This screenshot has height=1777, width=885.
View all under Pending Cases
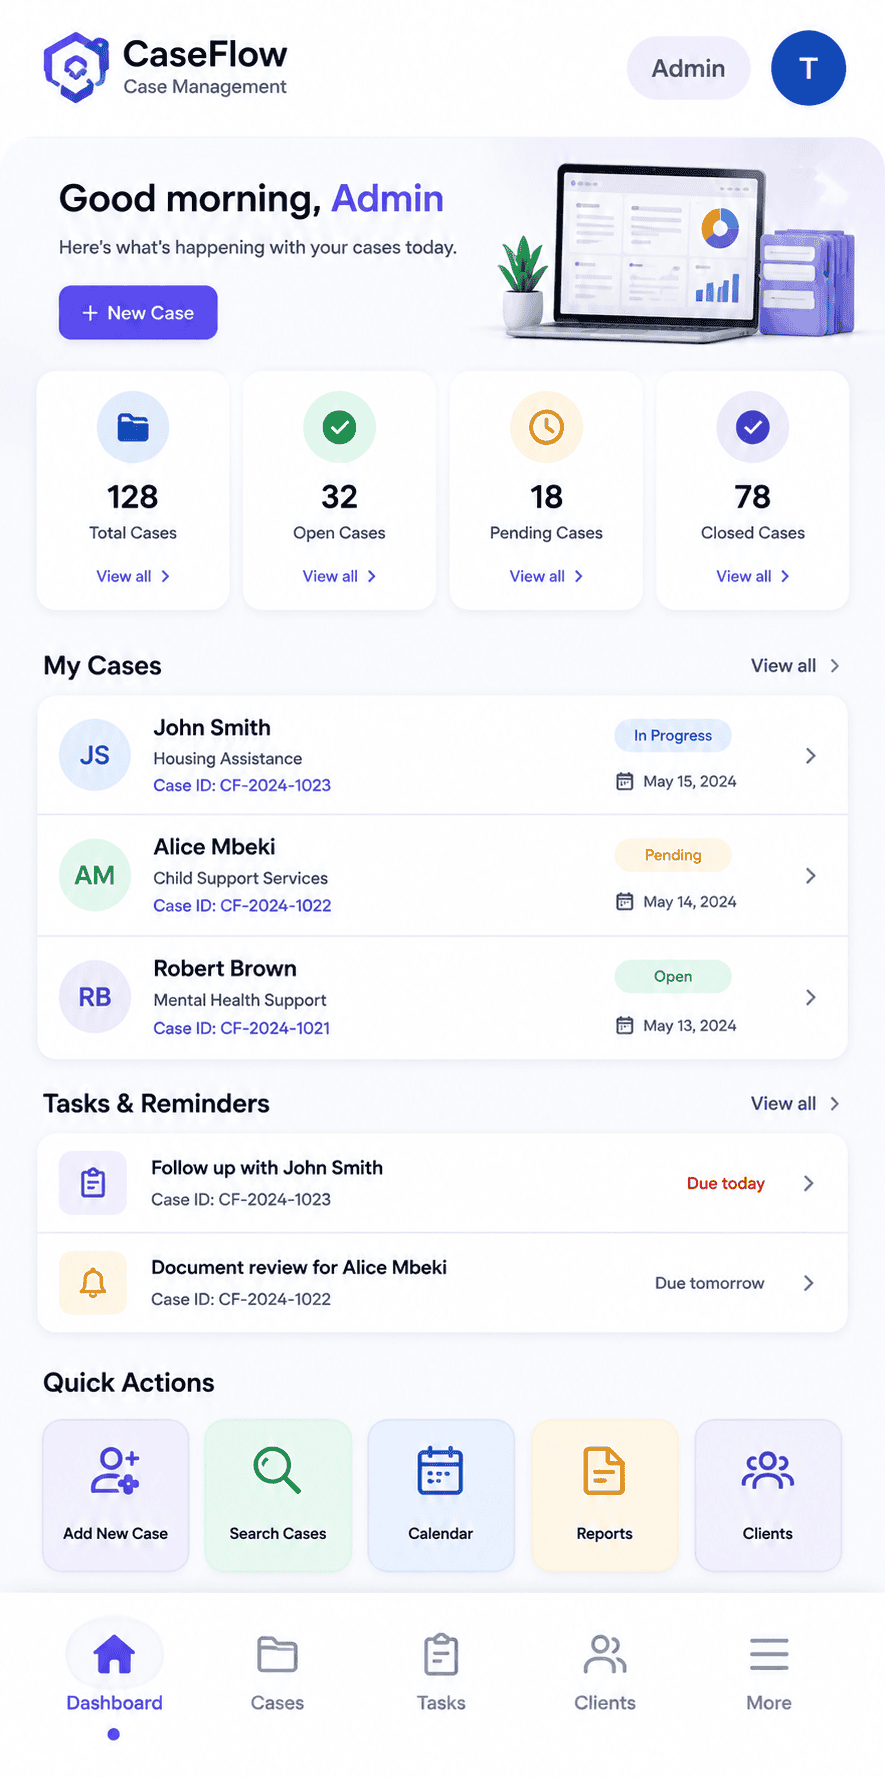coord(546,576)
